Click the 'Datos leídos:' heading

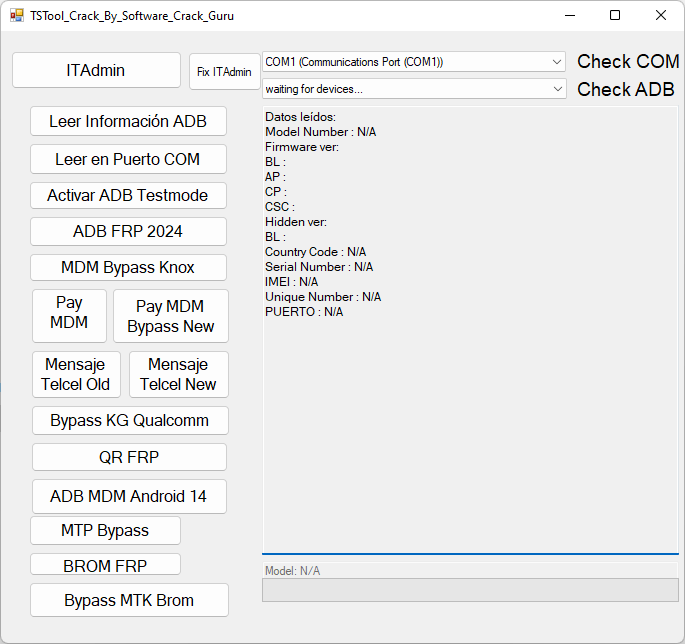point(301,117)
